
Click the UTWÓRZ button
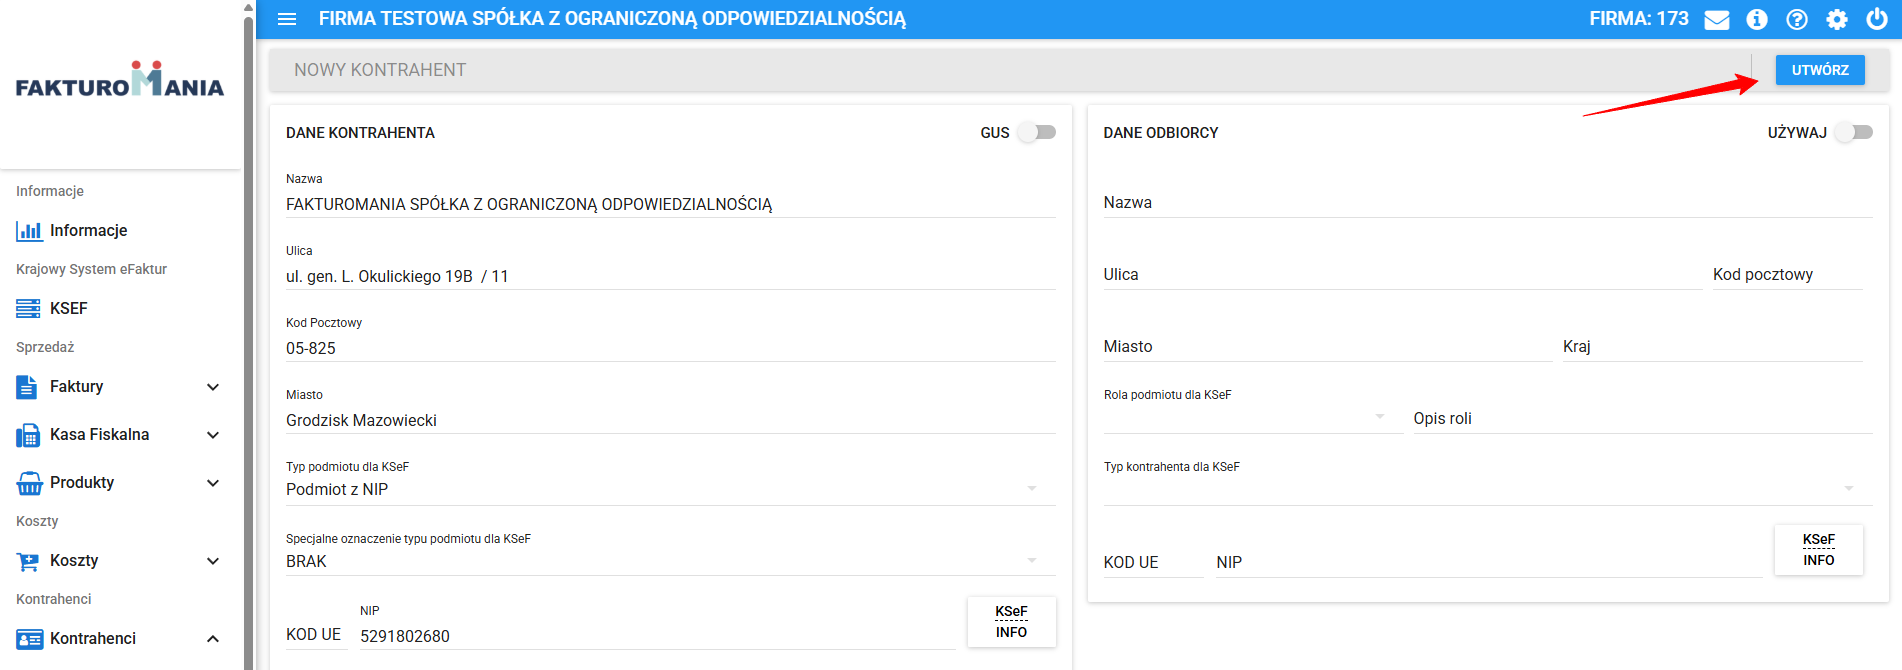tap(1820, 70)
